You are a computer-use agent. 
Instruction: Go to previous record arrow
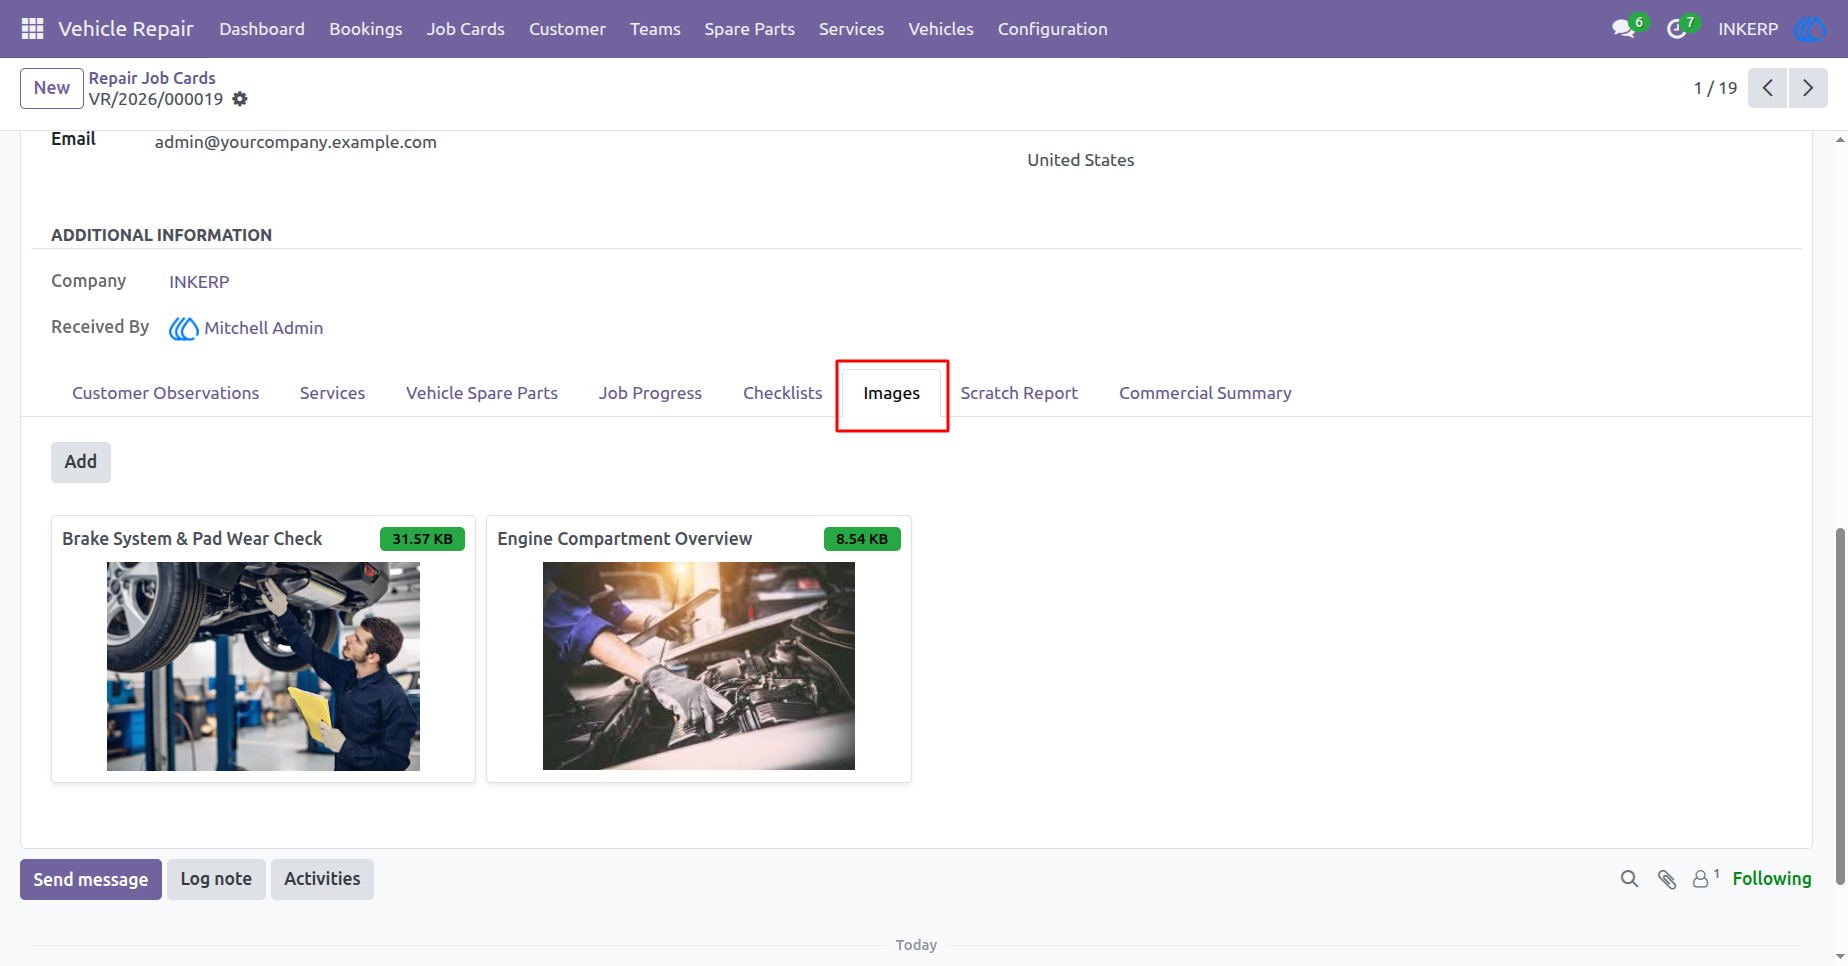pyautogui.click(x=1767, y=88)
